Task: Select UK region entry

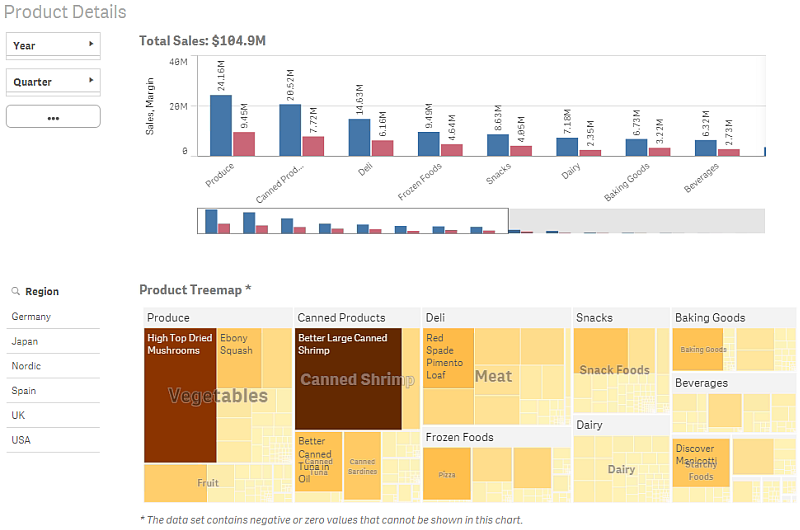Action: 19,415
